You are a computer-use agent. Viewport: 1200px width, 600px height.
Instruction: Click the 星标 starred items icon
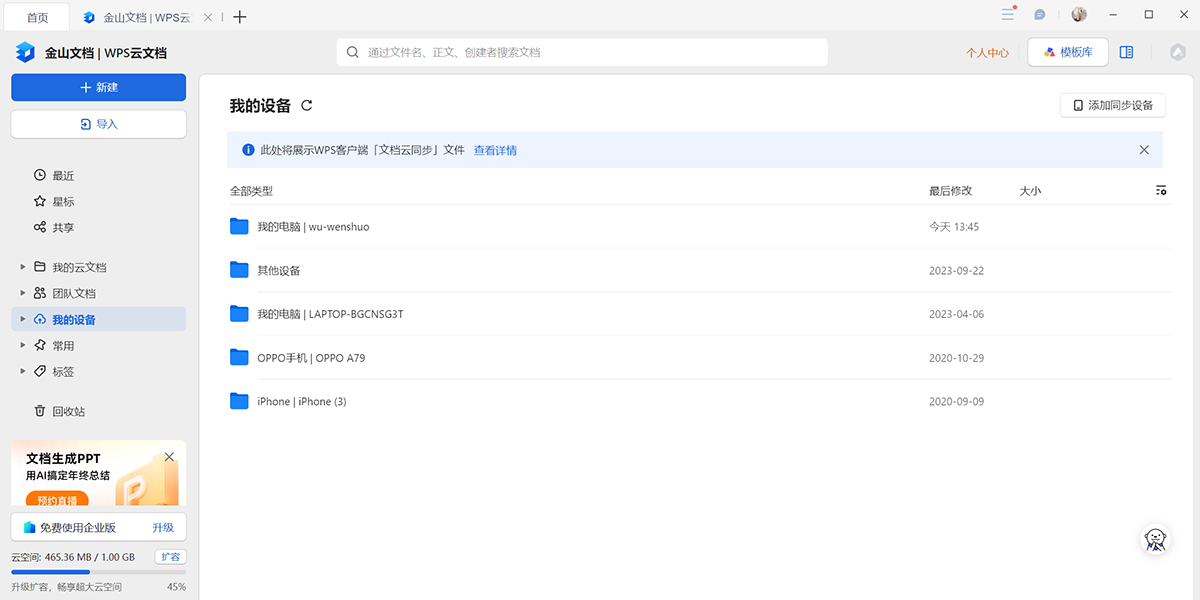(x=40, y=201)
